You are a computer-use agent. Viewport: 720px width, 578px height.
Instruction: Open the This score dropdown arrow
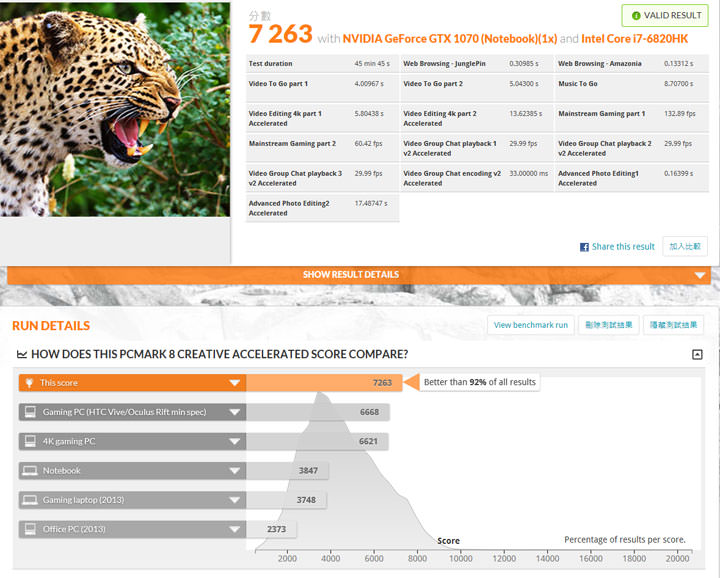[x=235, y=383]
